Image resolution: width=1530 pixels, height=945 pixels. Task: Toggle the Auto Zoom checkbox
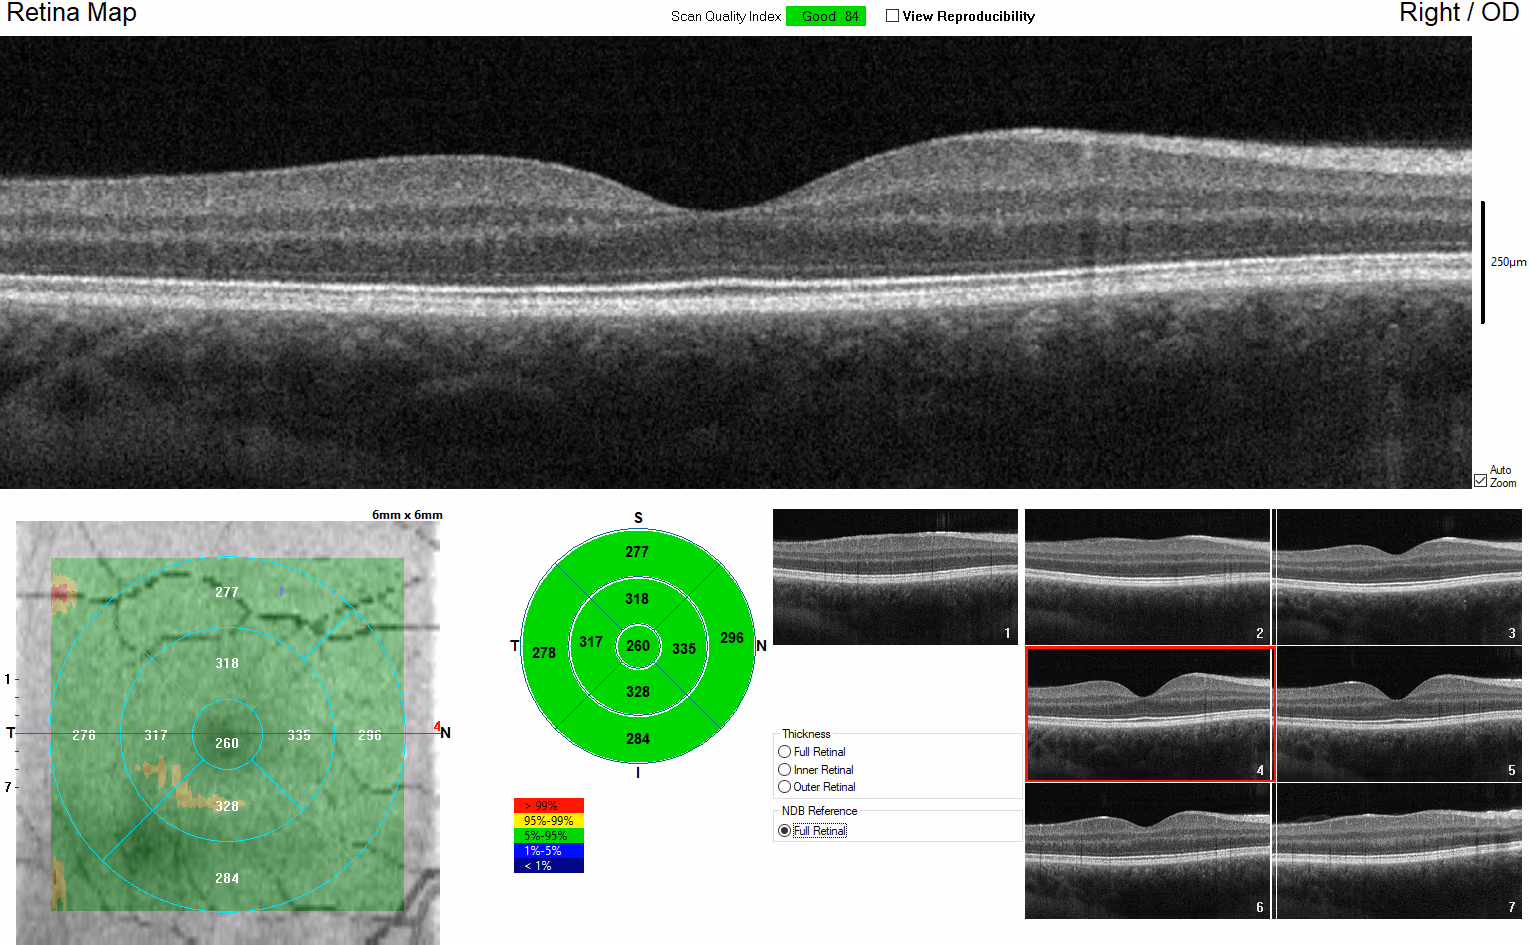[1480, 480]
